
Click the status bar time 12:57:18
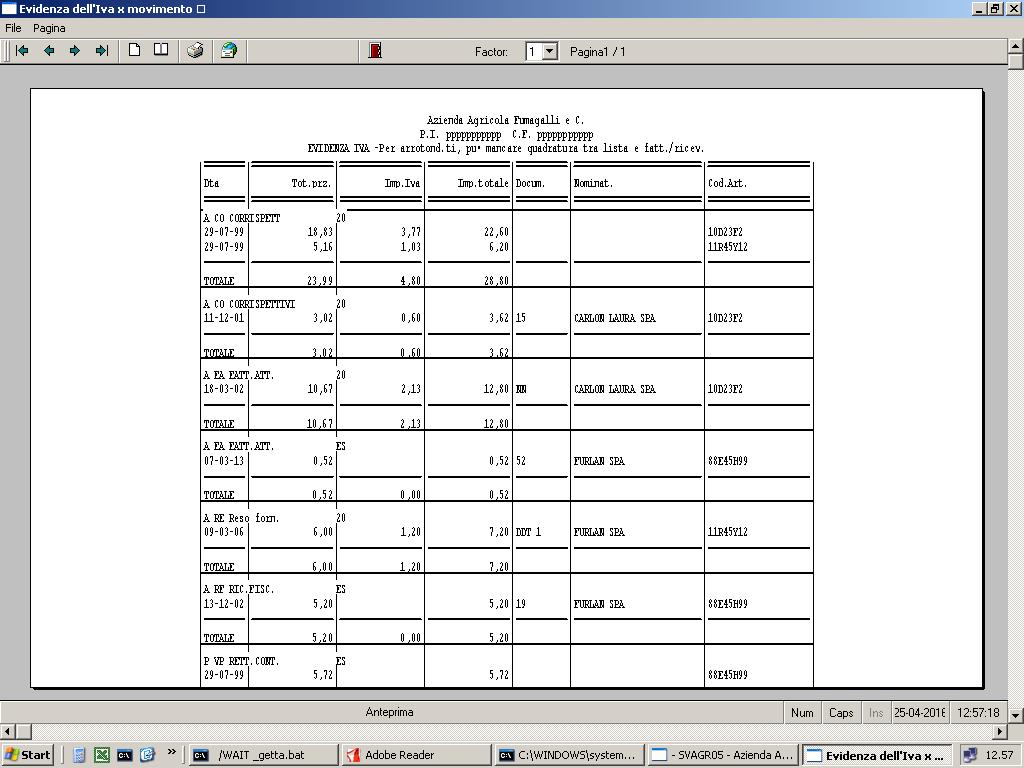[x=978, y=712]
